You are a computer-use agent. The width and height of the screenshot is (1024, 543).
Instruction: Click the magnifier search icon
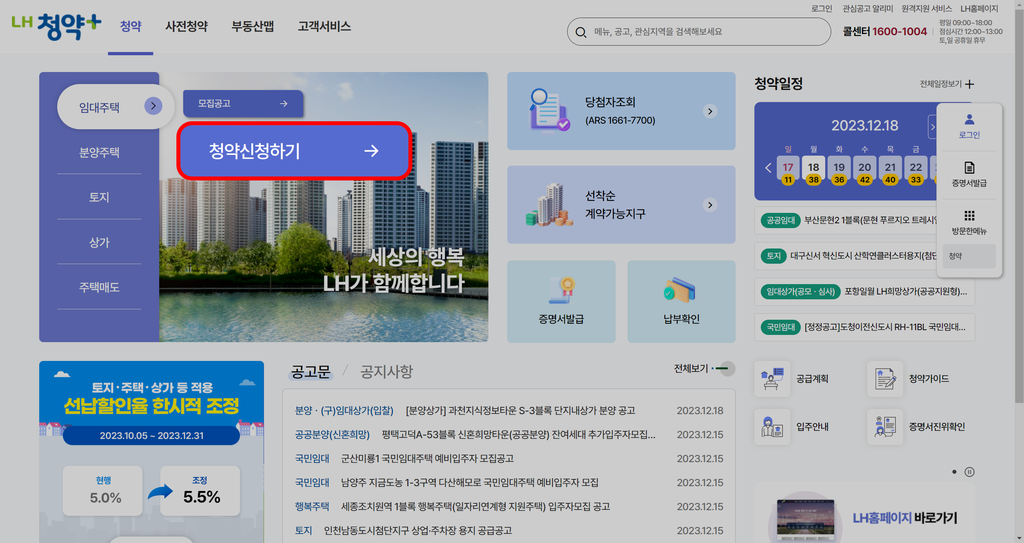pyautogui.click(x=581, y=31)
